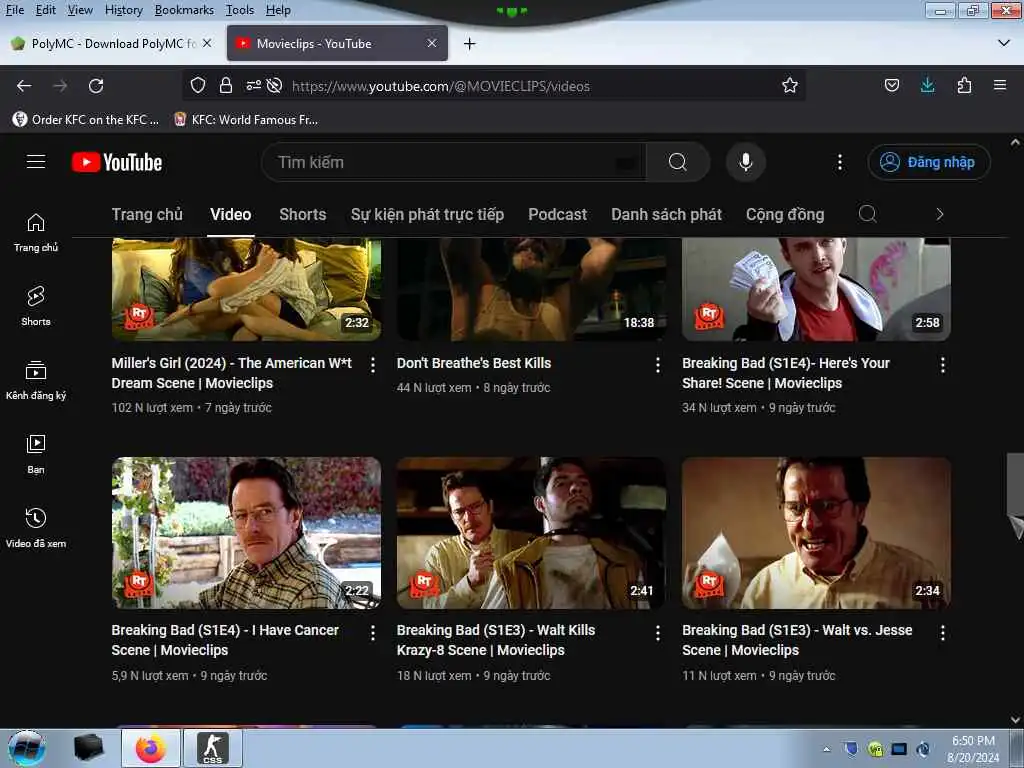Viewport: 1024px width, 768px height.
Task: Expand the list all tabs dropdown
Action: (1004, 43)
